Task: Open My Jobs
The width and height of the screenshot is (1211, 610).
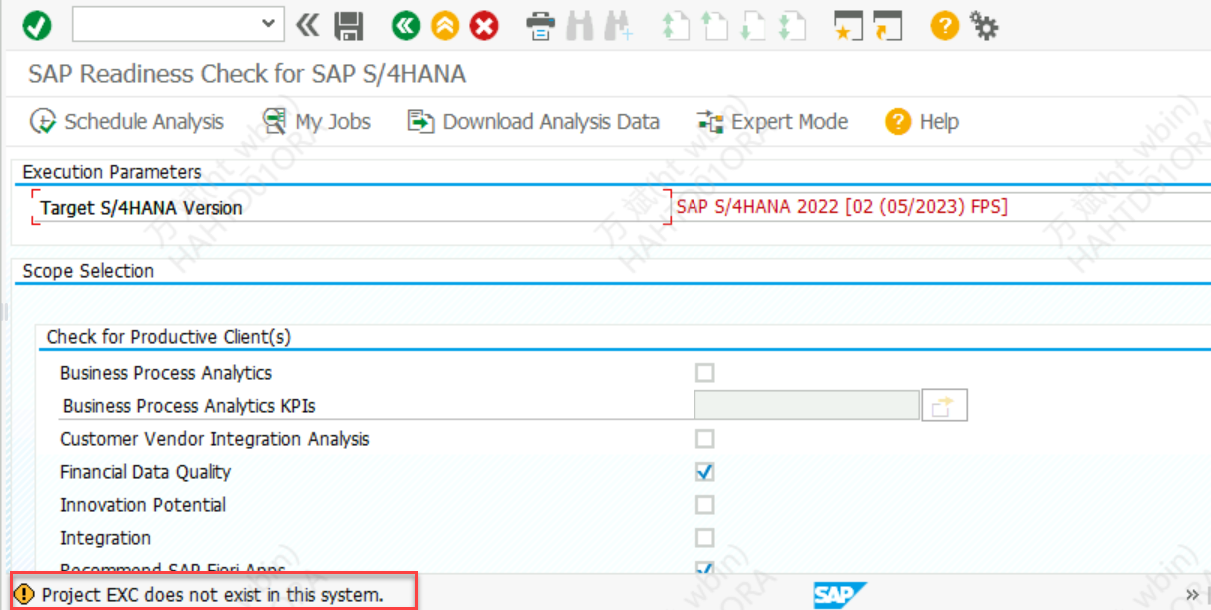Action: pos(316,122)
